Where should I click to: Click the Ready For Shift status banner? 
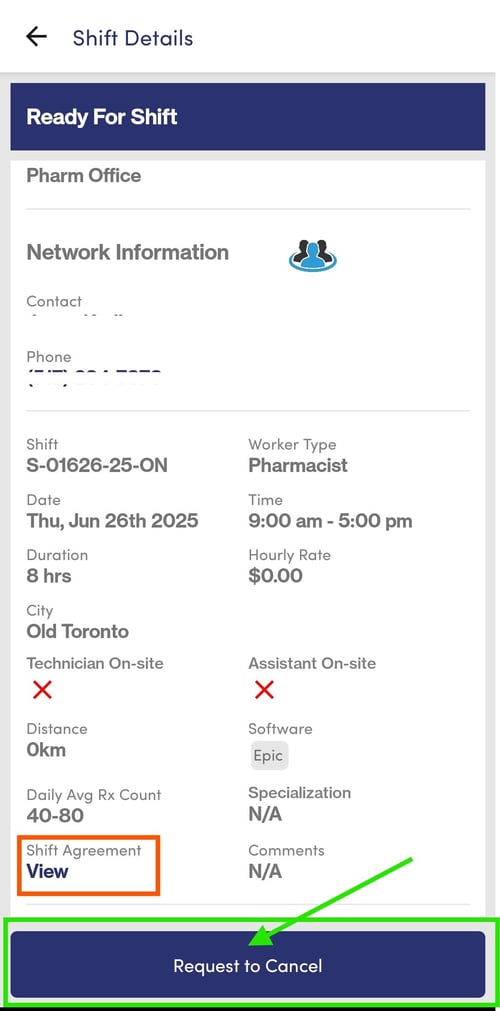point(248,117)
